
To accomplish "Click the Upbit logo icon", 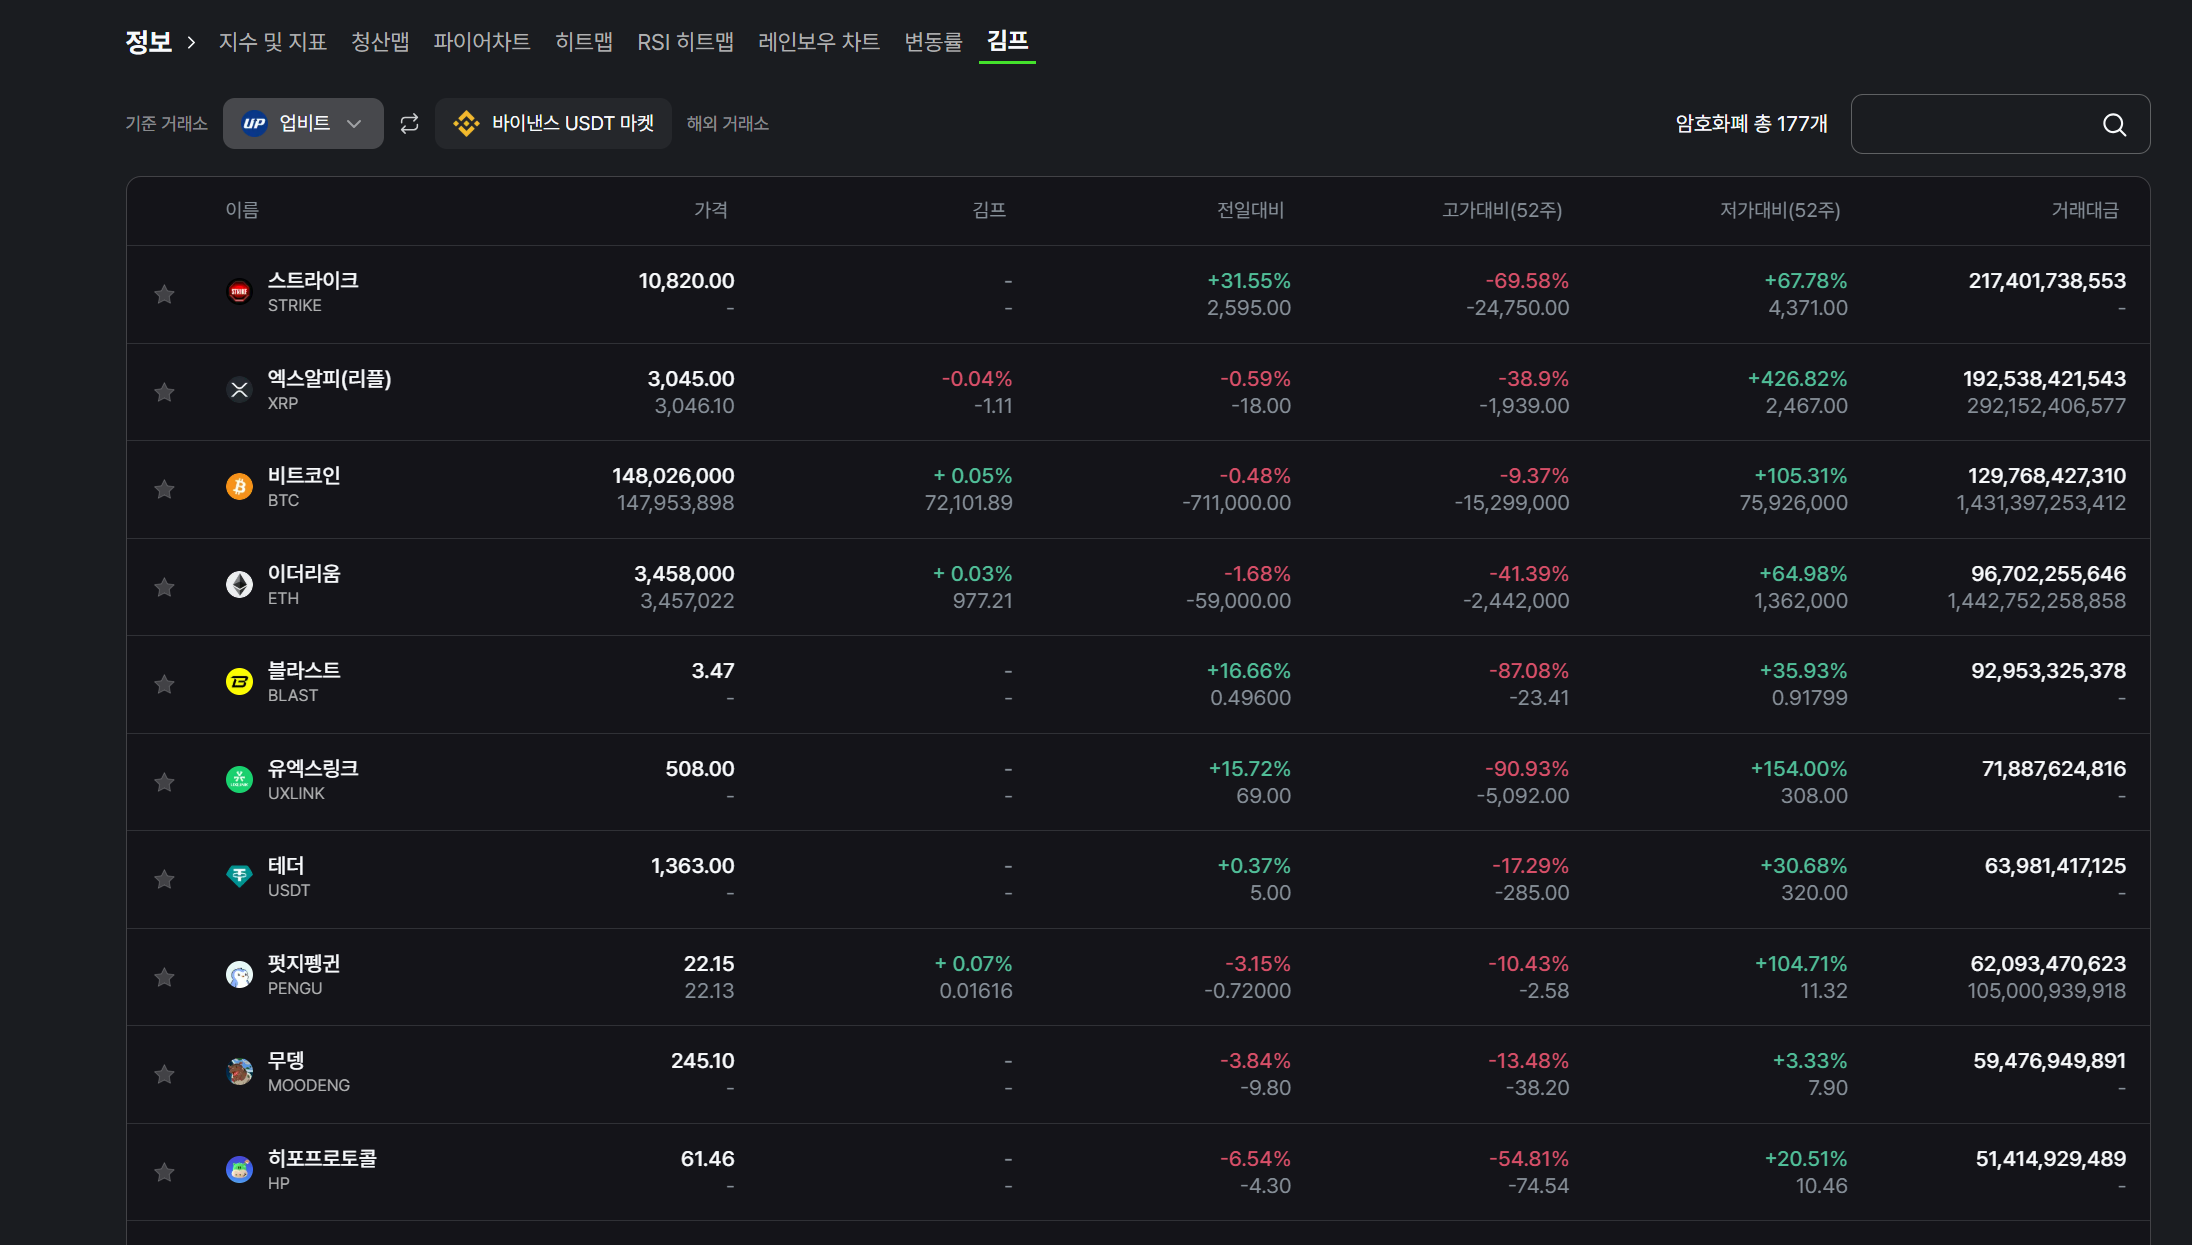I will 255,124.
